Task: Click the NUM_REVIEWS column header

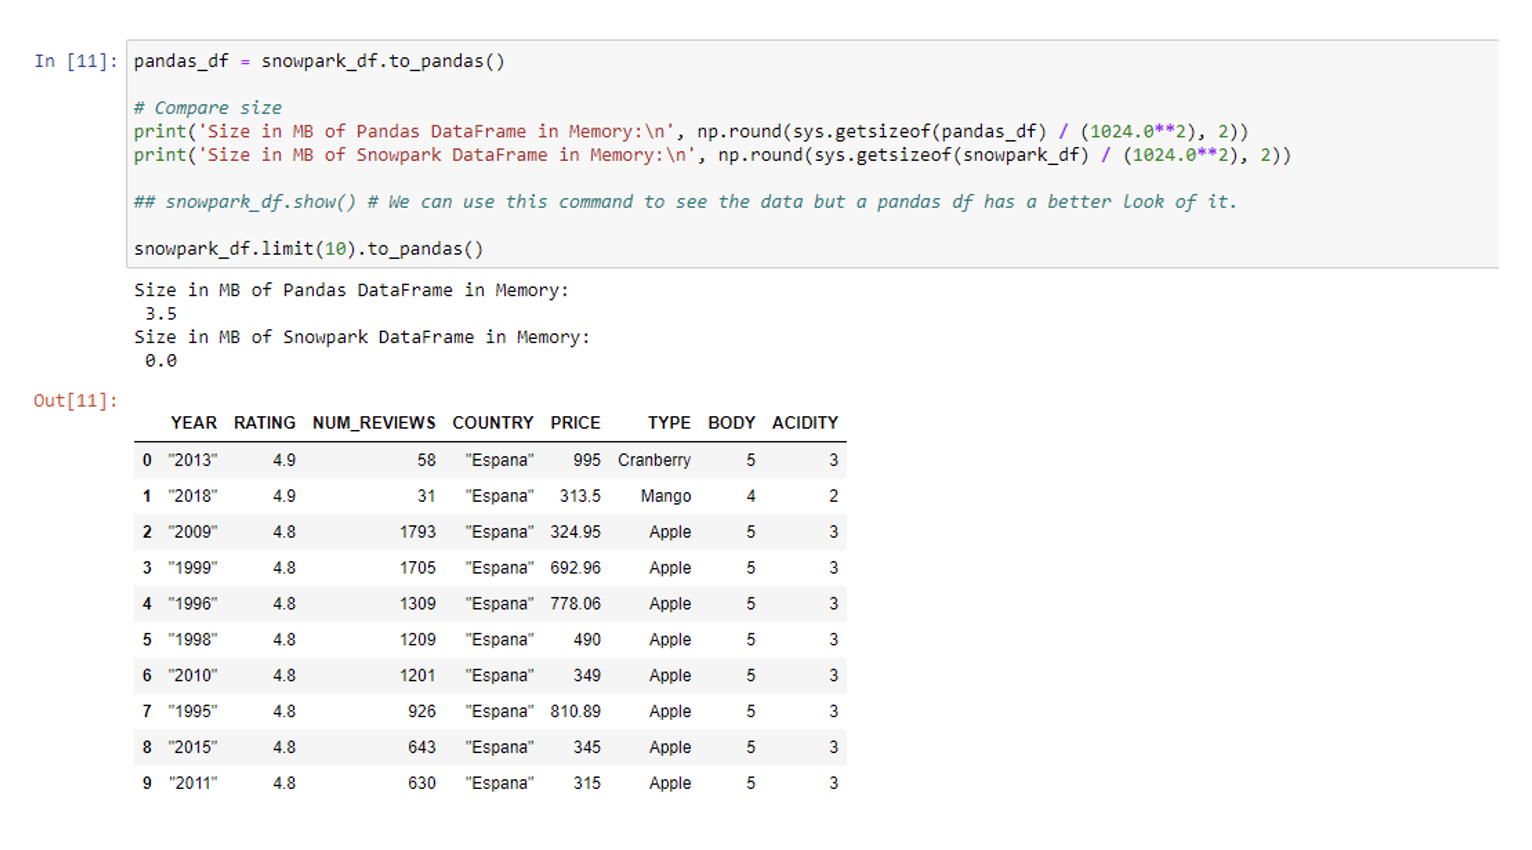Action: (x=374, y=423)
